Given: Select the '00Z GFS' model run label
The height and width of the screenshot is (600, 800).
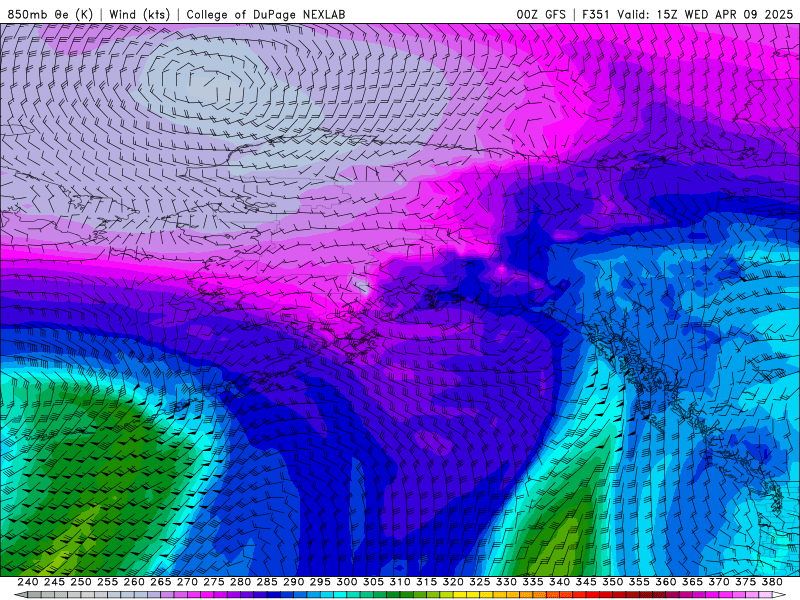Looking at the screenshot, I should point(541,15).
